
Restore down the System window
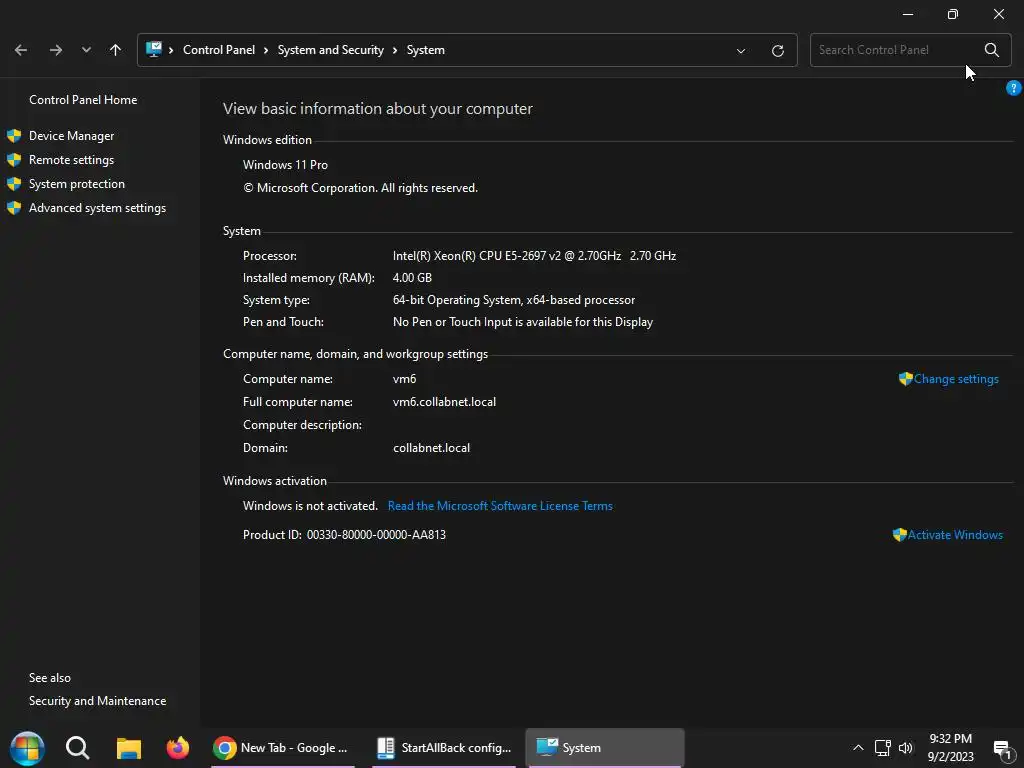(953, 14)
